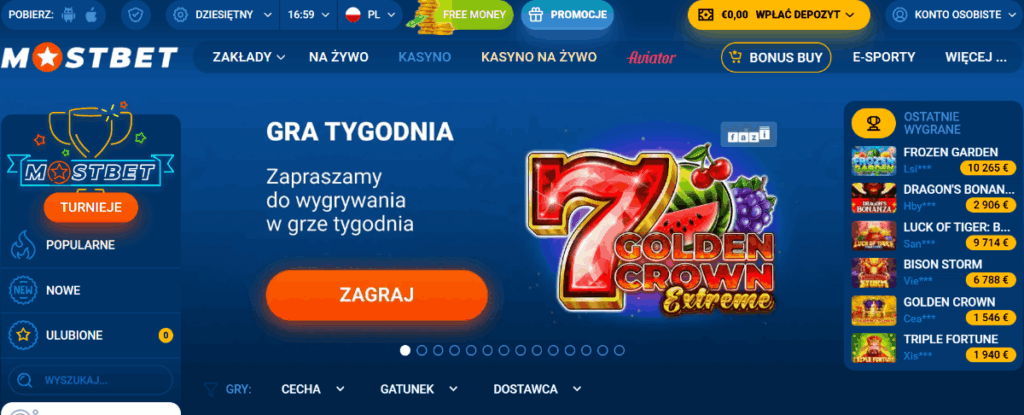Expand the Dziesiętny odds format dropdown
The image size is (1024, 415).
coord(223,14)
